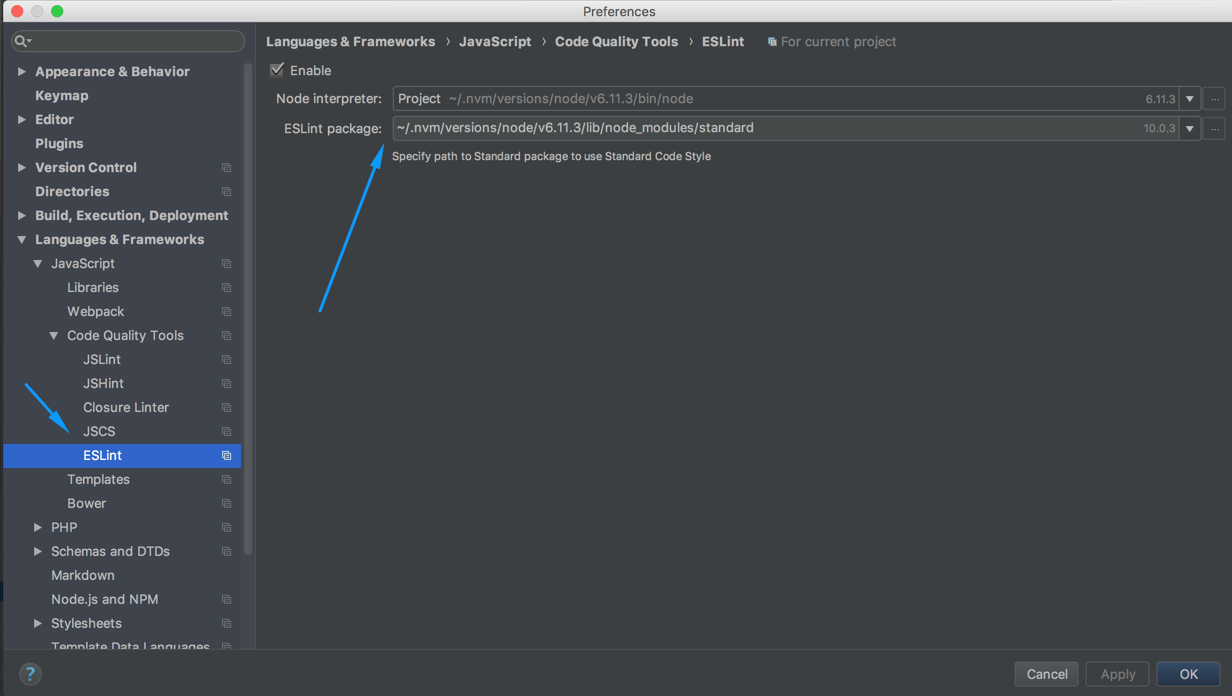Image resolution: width=1232 pixels, height=696 pixels.
Task: Open Keymap settings page
Action: pyautogui.click(x=61, y=96)
